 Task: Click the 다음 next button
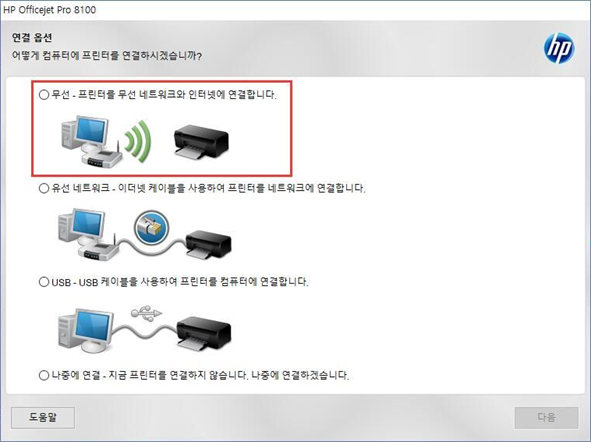pos(547,418)
